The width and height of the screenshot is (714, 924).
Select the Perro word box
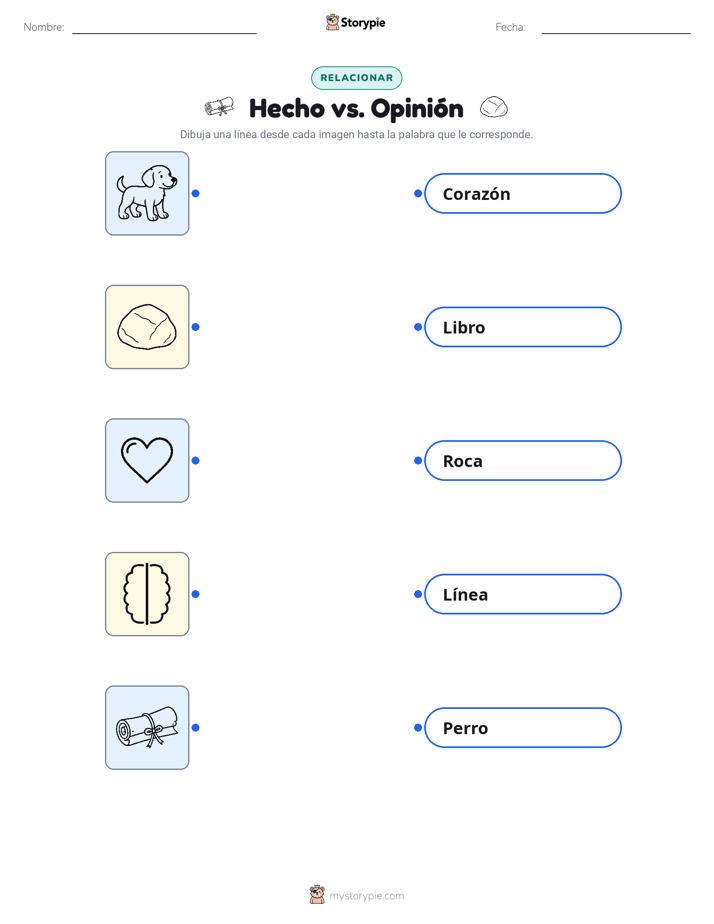click(523, 728)
